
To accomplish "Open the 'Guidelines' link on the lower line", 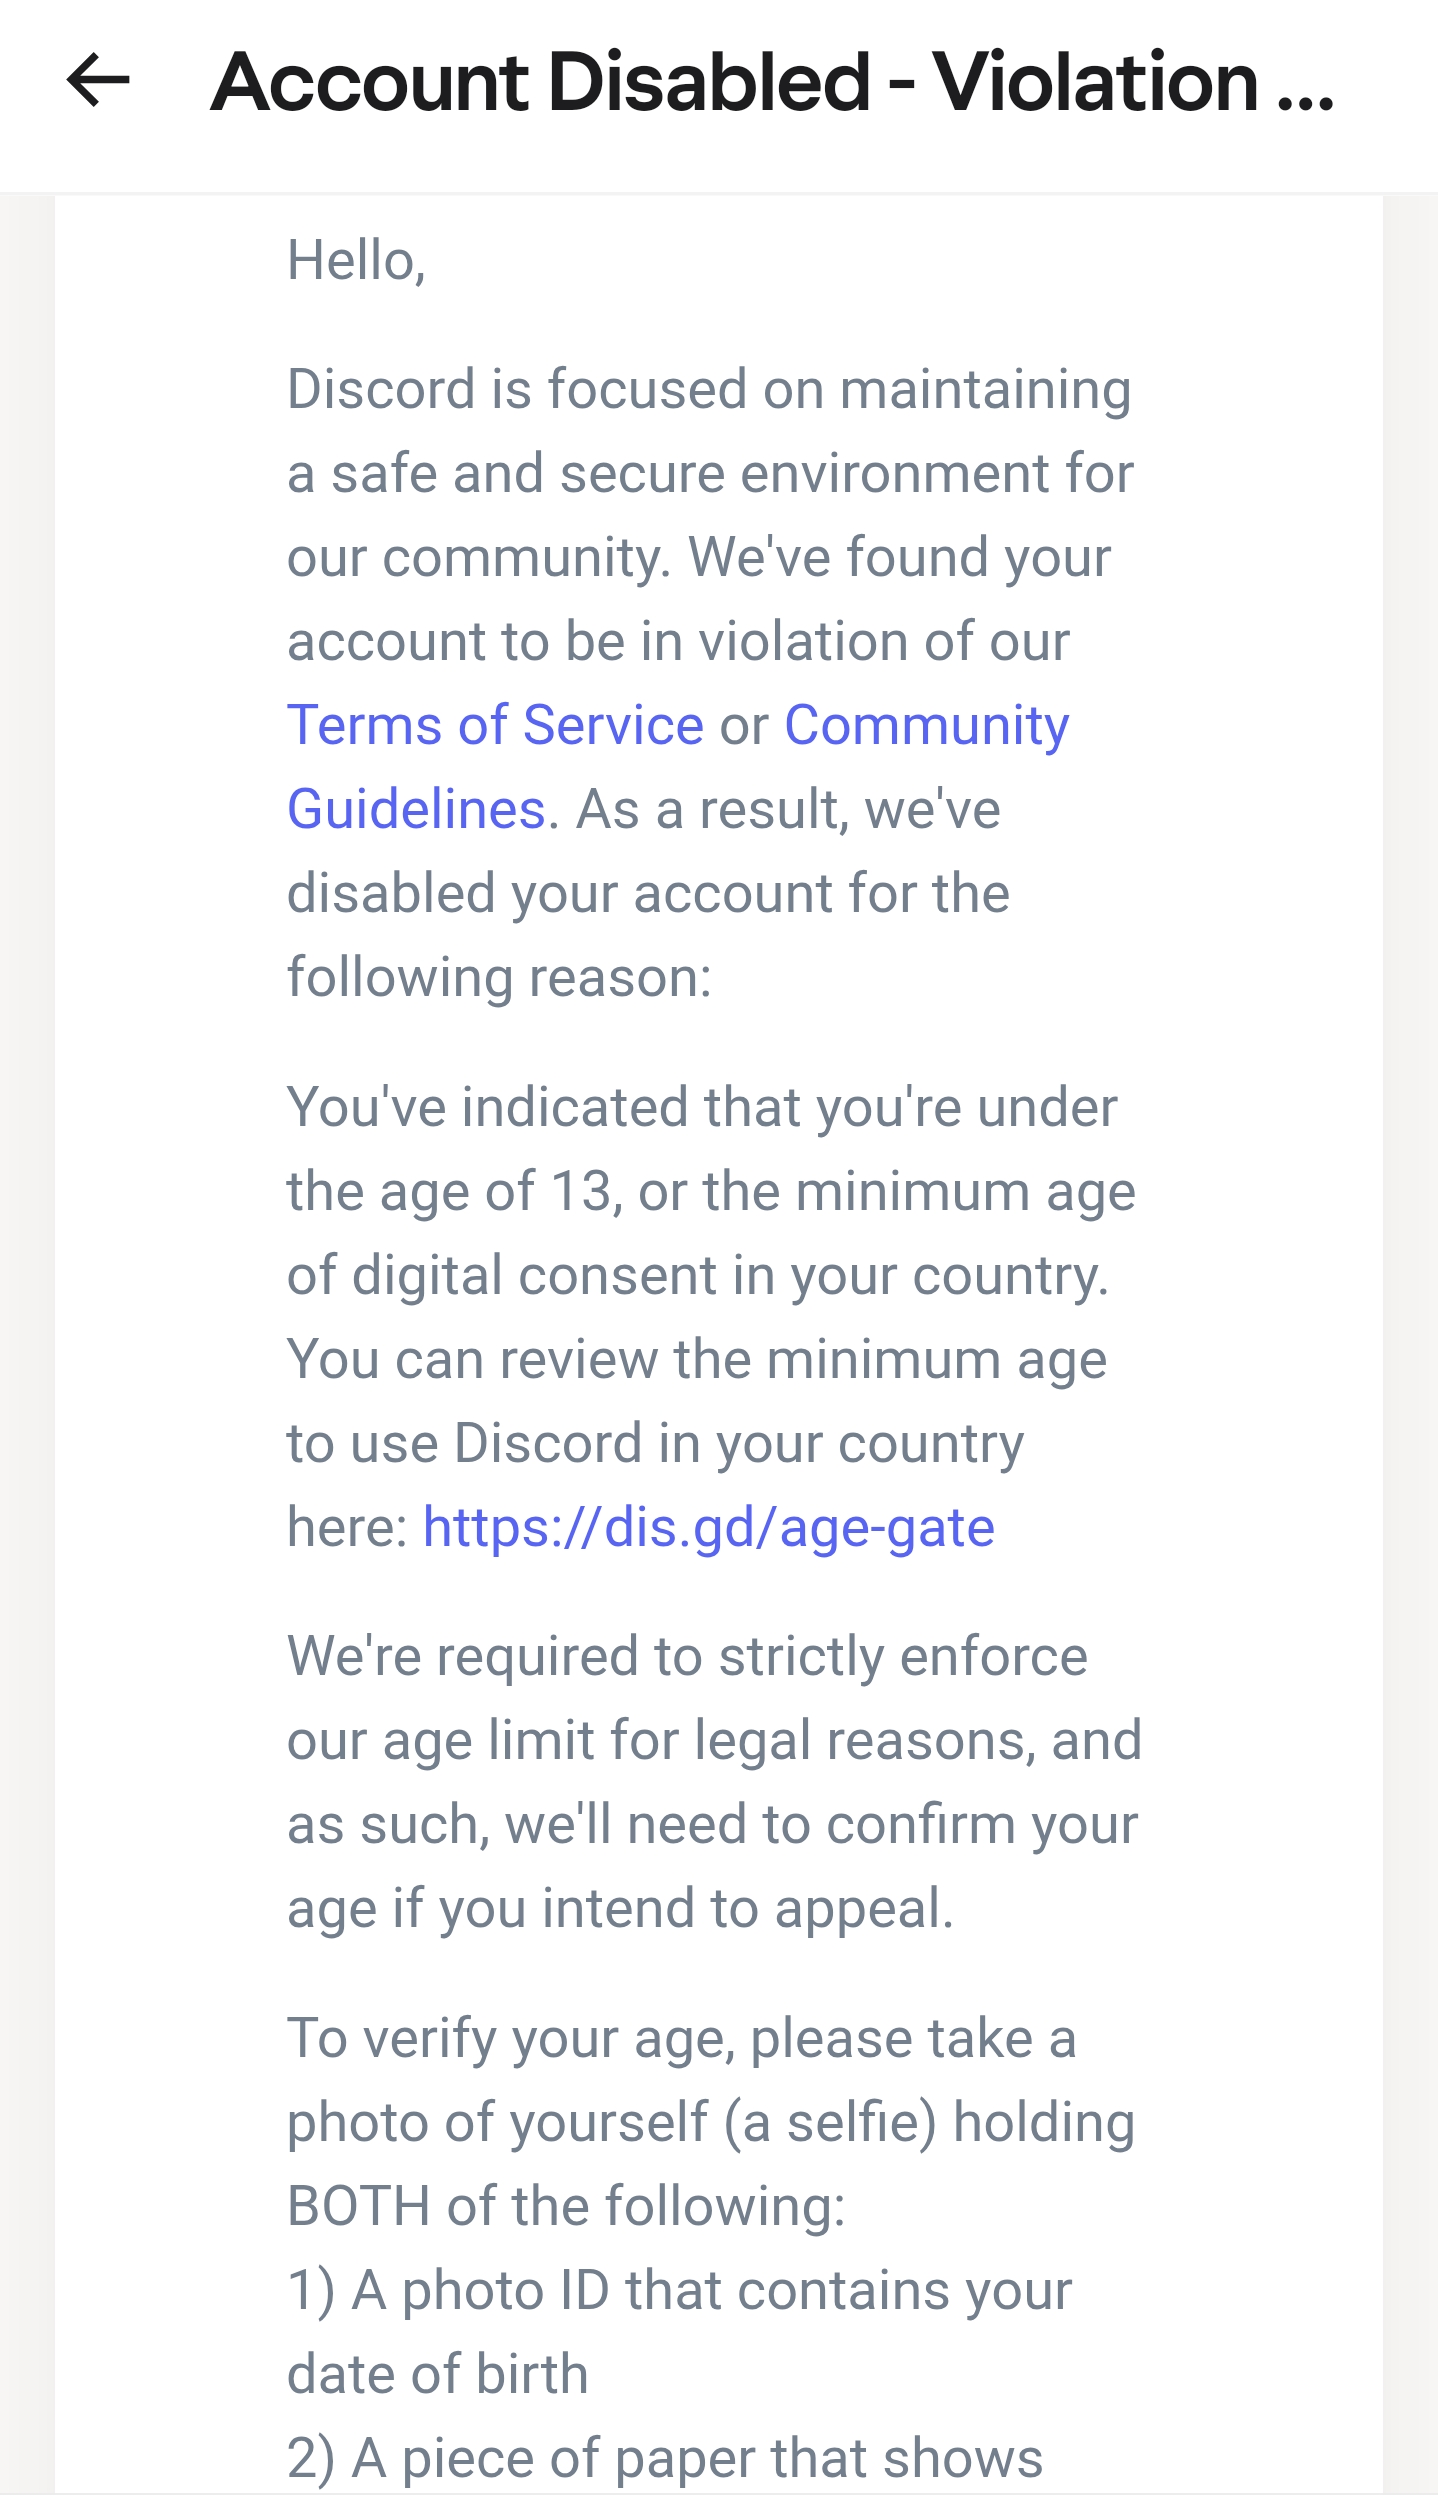I will [417, 809].
